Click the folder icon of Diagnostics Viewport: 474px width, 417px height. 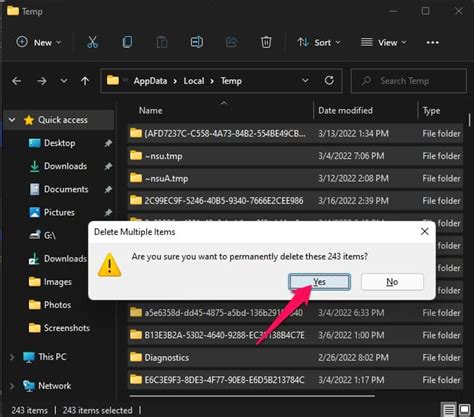[136, 357]
